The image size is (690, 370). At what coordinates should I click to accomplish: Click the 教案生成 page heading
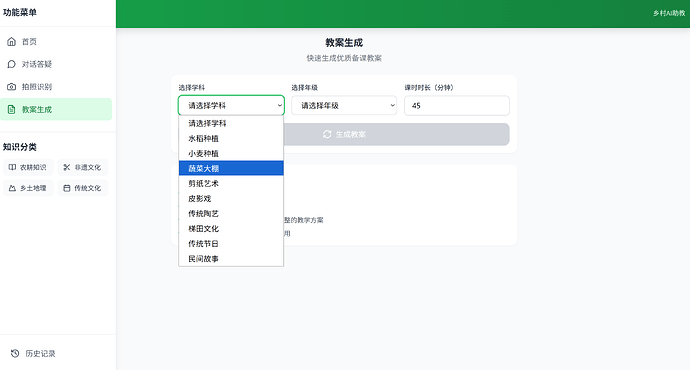[x=344, y=43]
